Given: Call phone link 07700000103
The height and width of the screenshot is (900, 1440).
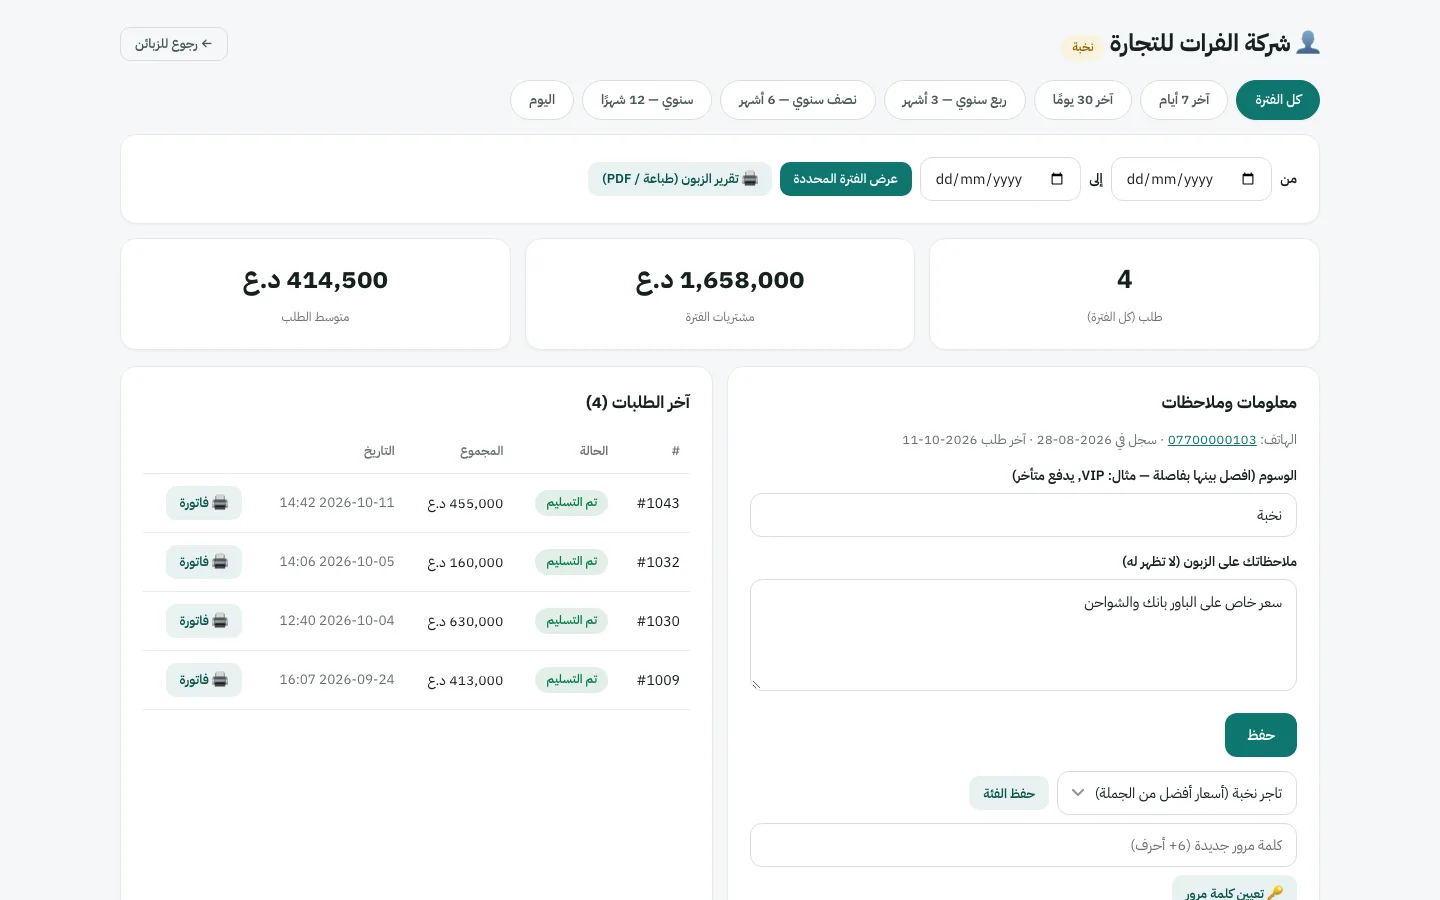Looking at the screenshot, I should click(x=1212, y=440).
